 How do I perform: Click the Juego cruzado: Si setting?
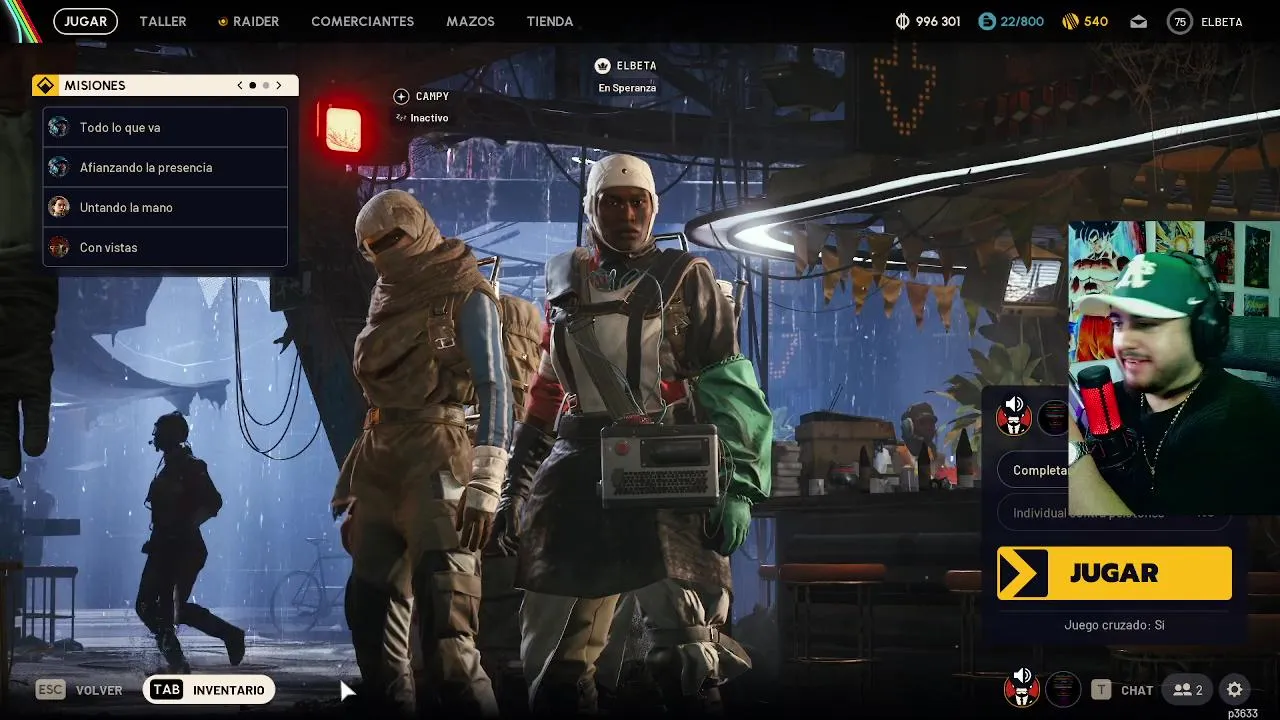coord(1114,625)
